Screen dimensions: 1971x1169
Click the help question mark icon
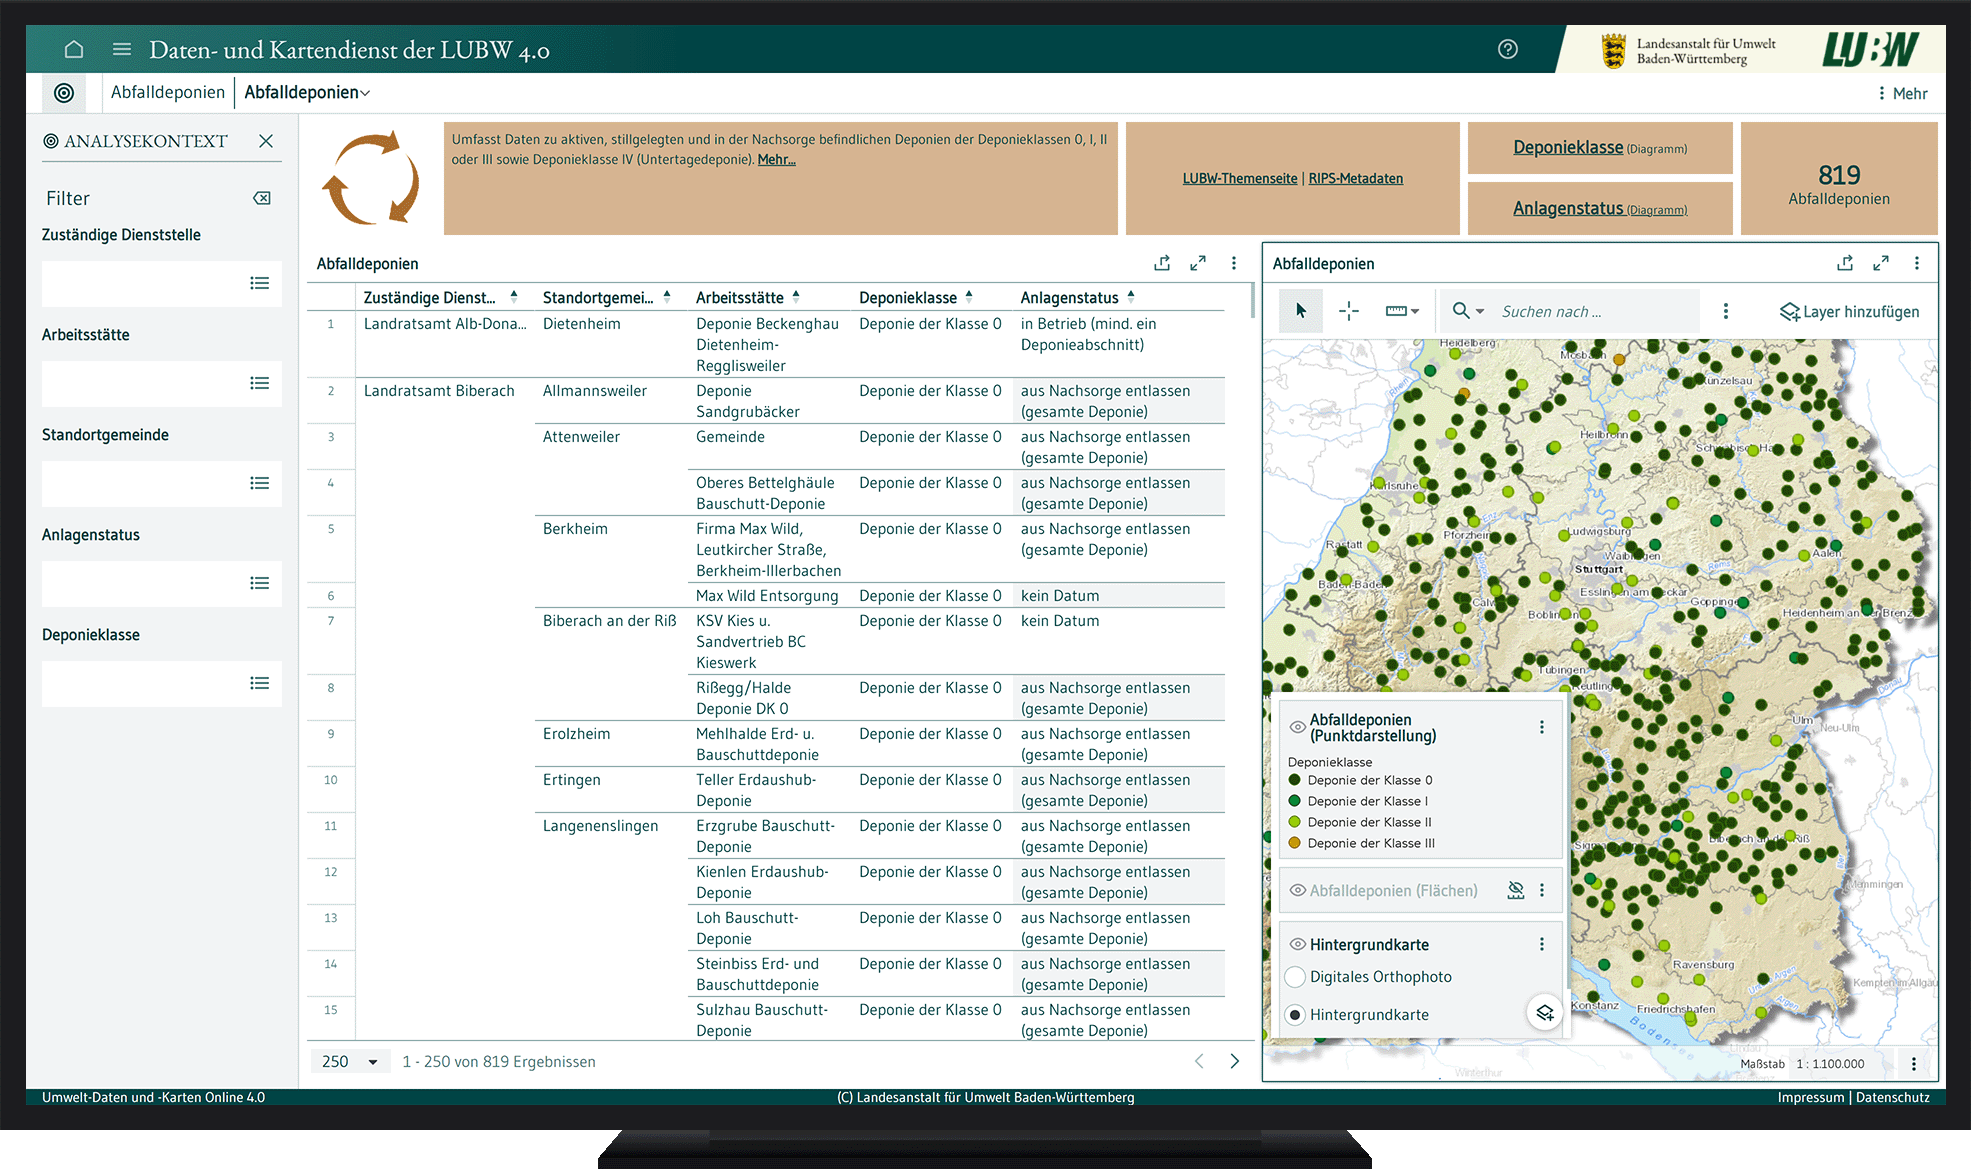[1508, 49]
